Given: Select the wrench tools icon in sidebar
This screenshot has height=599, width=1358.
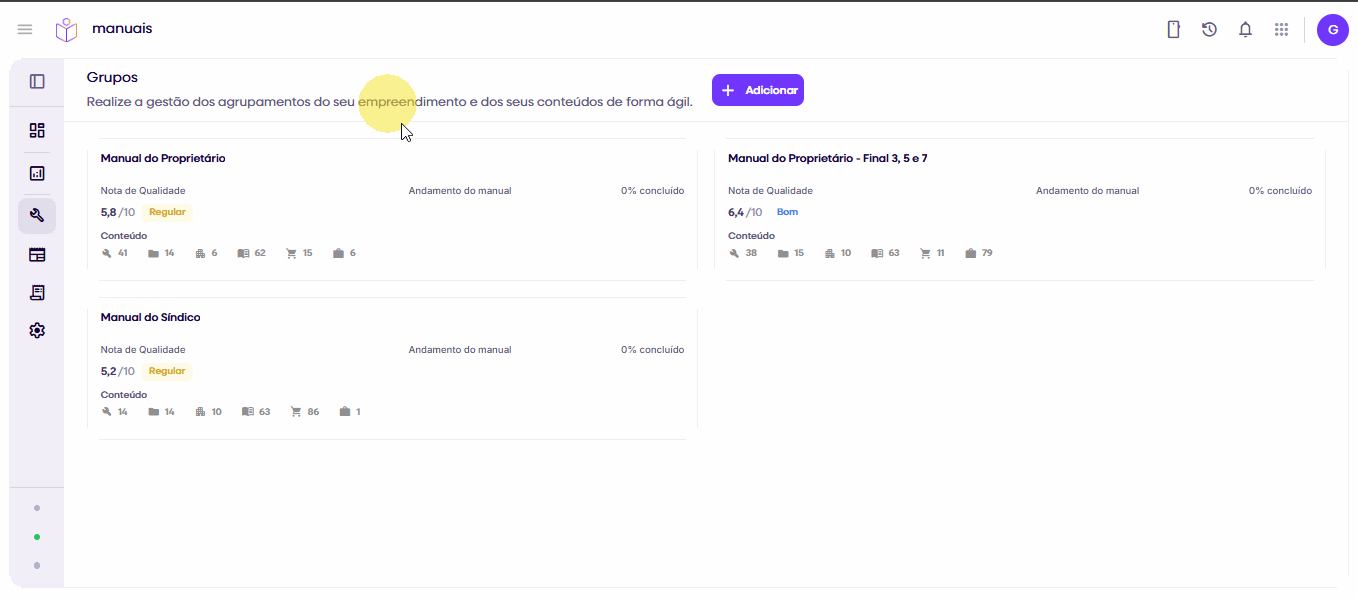Looking at the screenshot, I should tap(37, 215).
